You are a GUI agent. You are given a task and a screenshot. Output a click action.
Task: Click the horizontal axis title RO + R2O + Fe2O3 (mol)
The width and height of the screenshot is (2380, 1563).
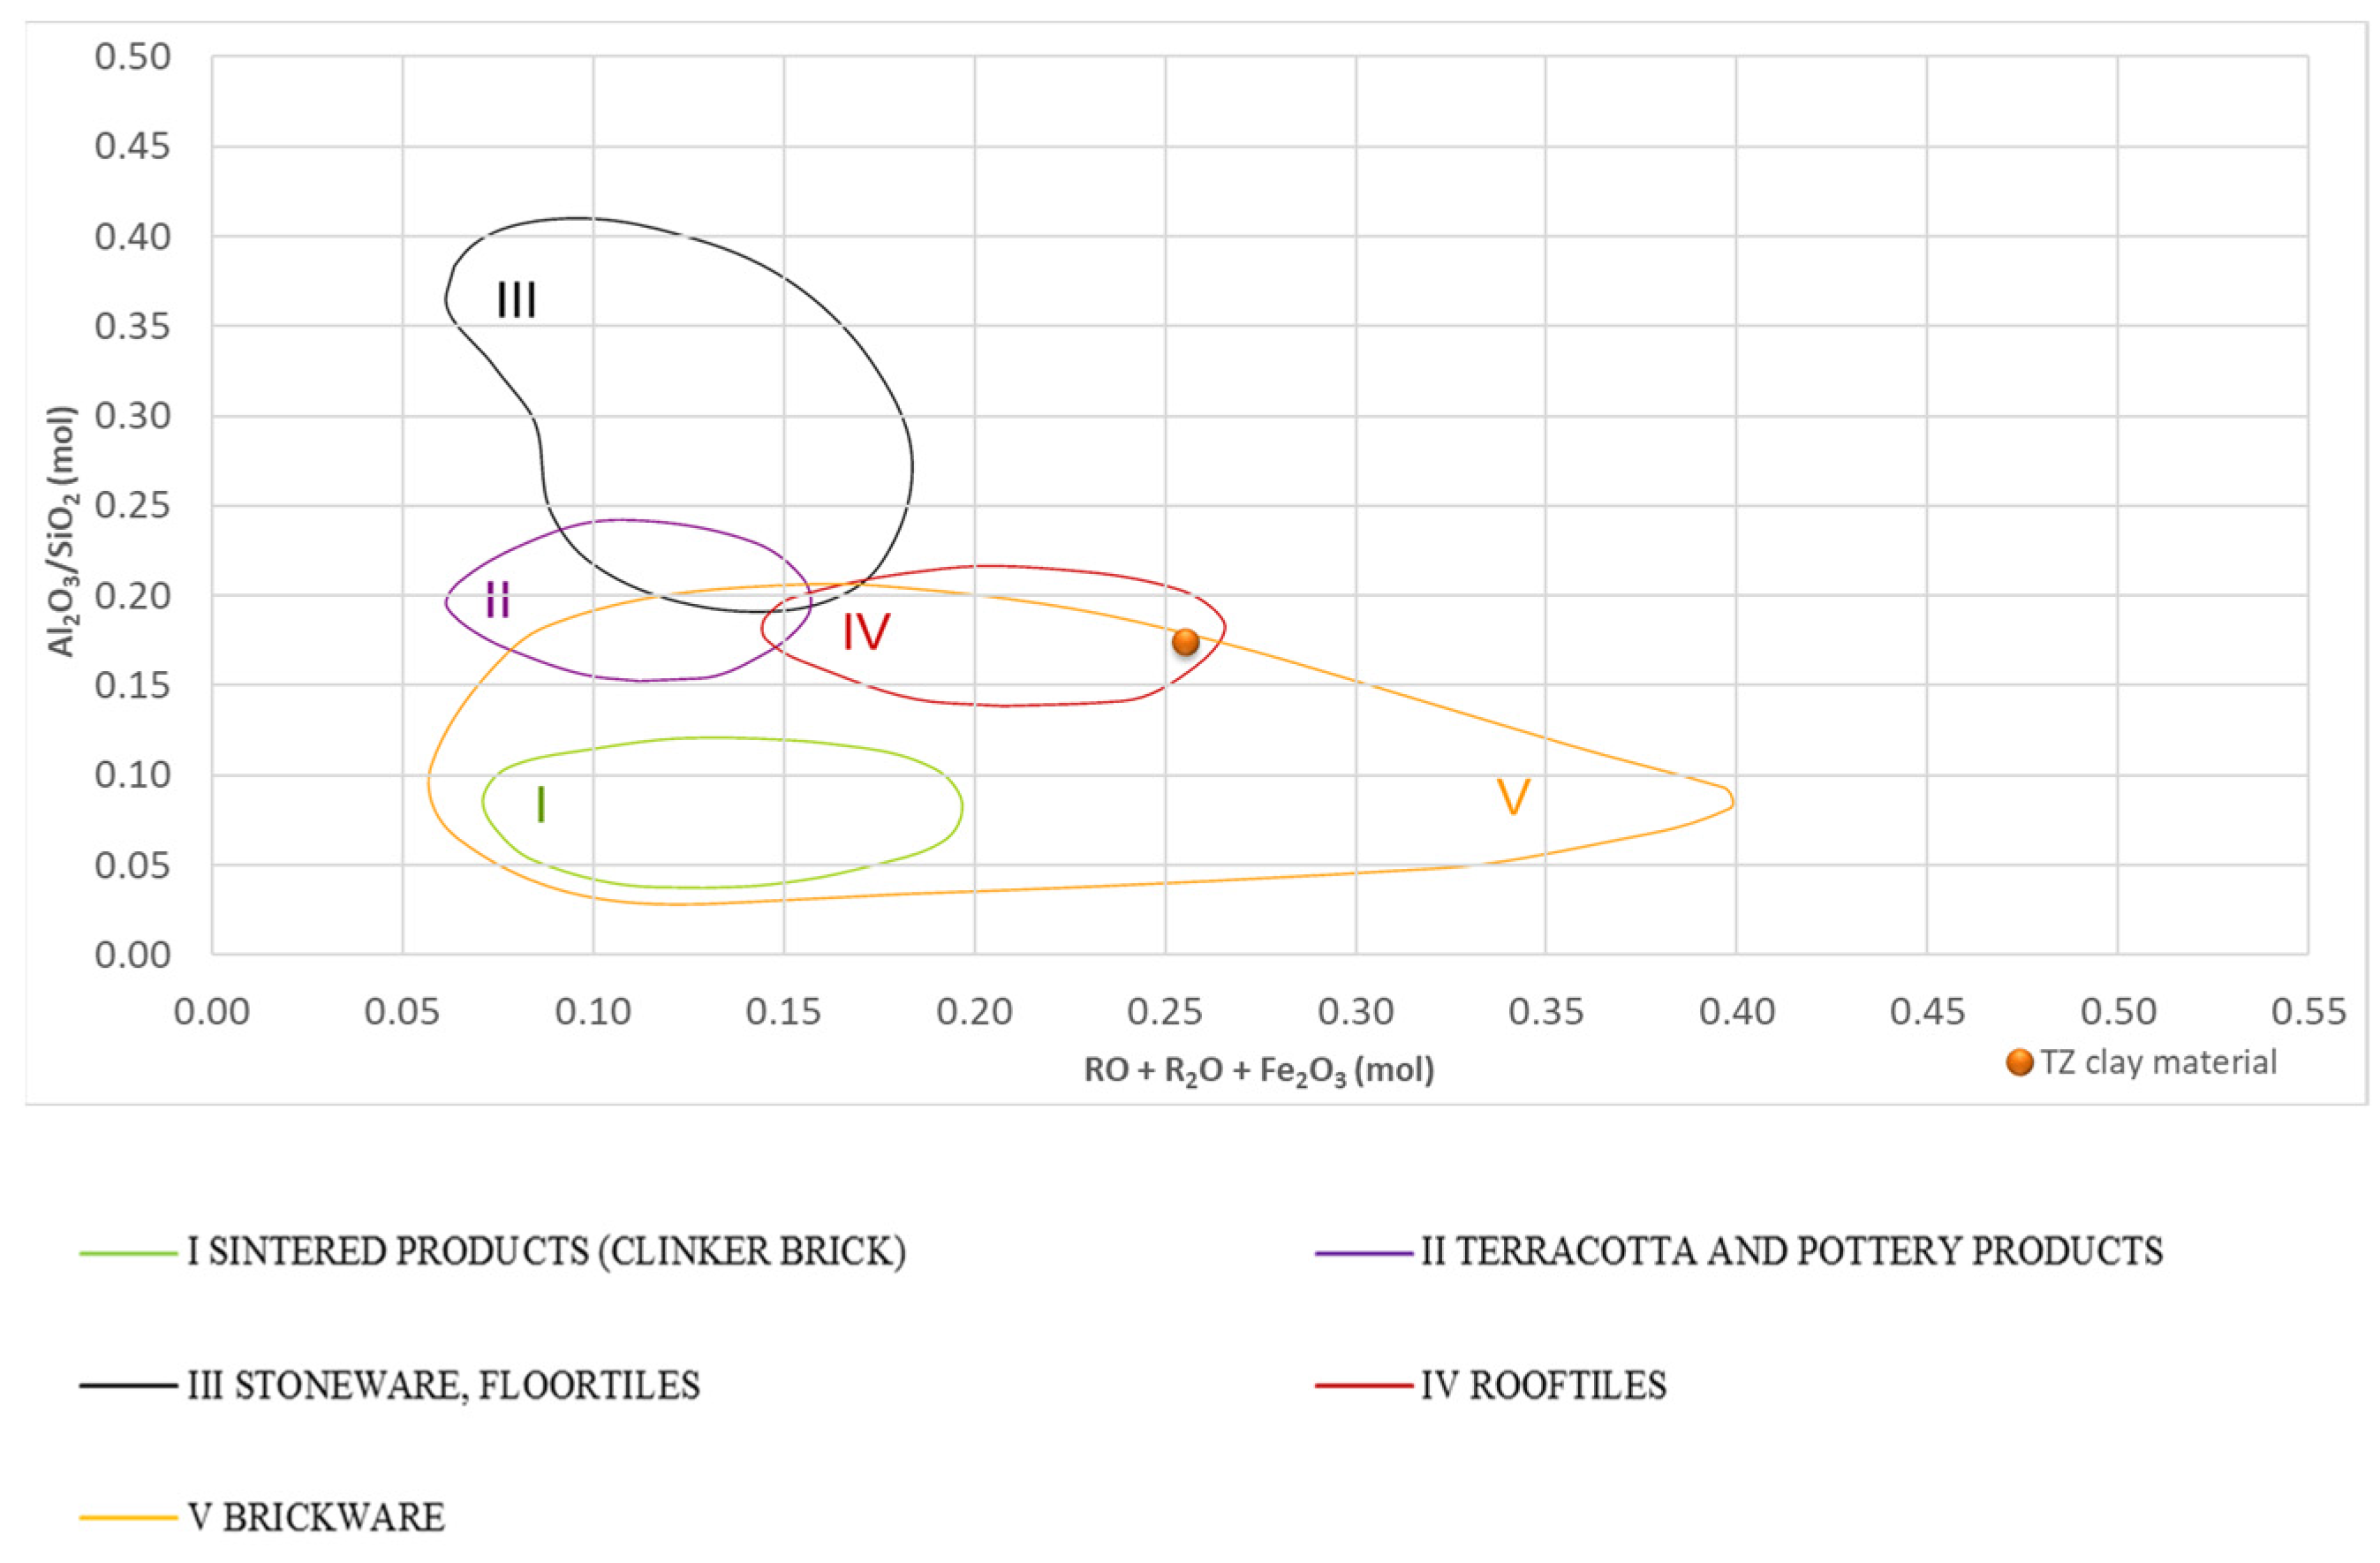tap(1259, 1071)
